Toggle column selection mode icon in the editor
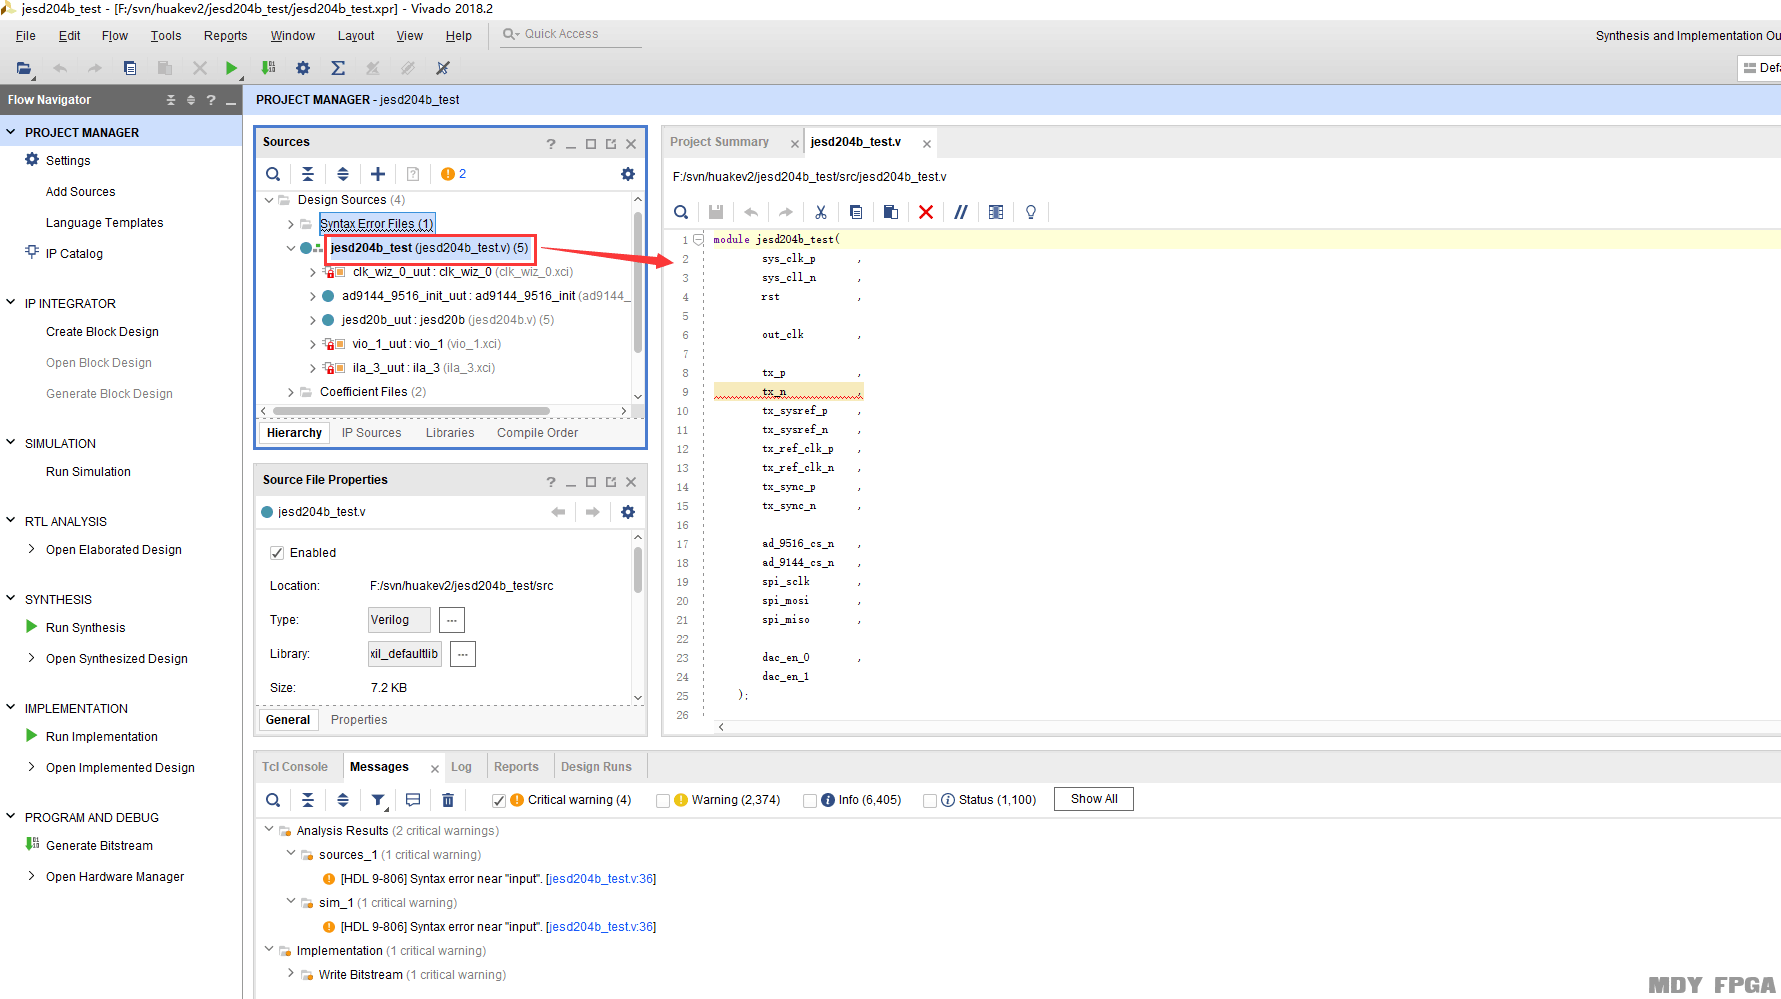1781x999 pixels. [x=996, y=212]
